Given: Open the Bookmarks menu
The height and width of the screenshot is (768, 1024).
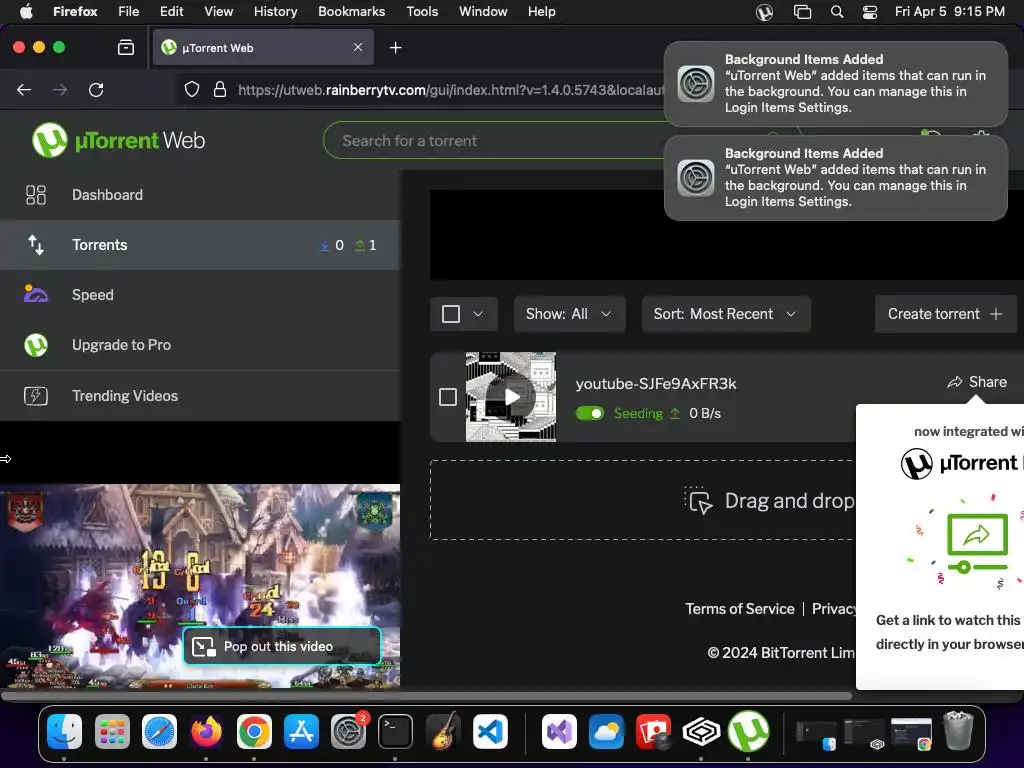Looking at the screenshot, I should [351, 11].
